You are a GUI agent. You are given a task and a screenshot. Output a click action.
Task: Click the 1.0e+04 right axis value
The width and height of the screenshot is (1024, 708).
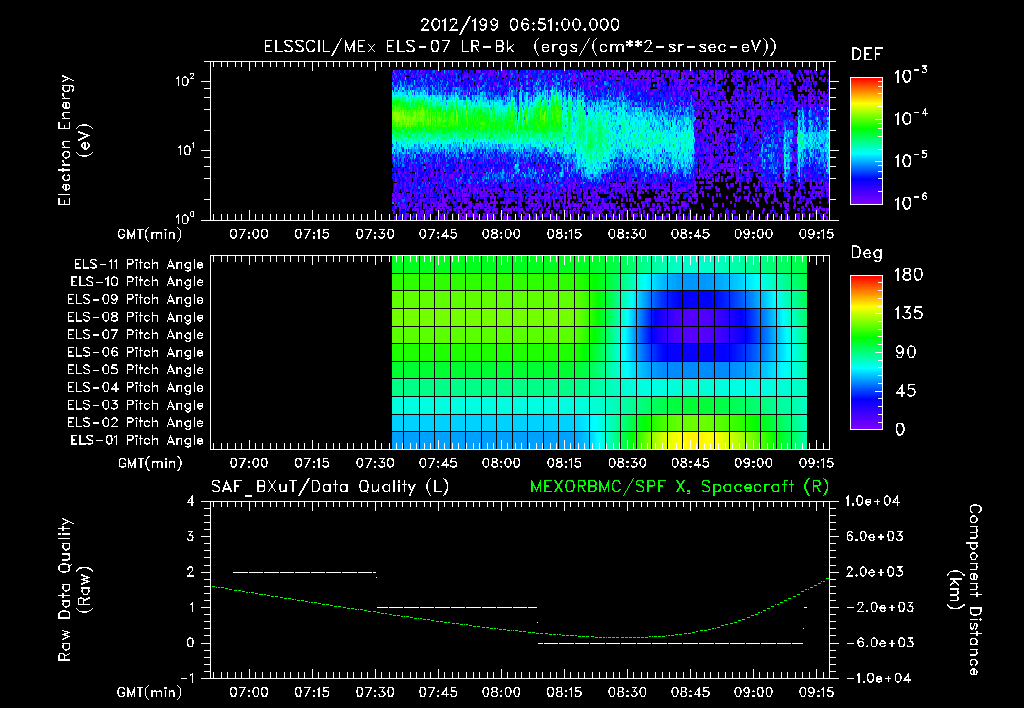pos(872,502)
